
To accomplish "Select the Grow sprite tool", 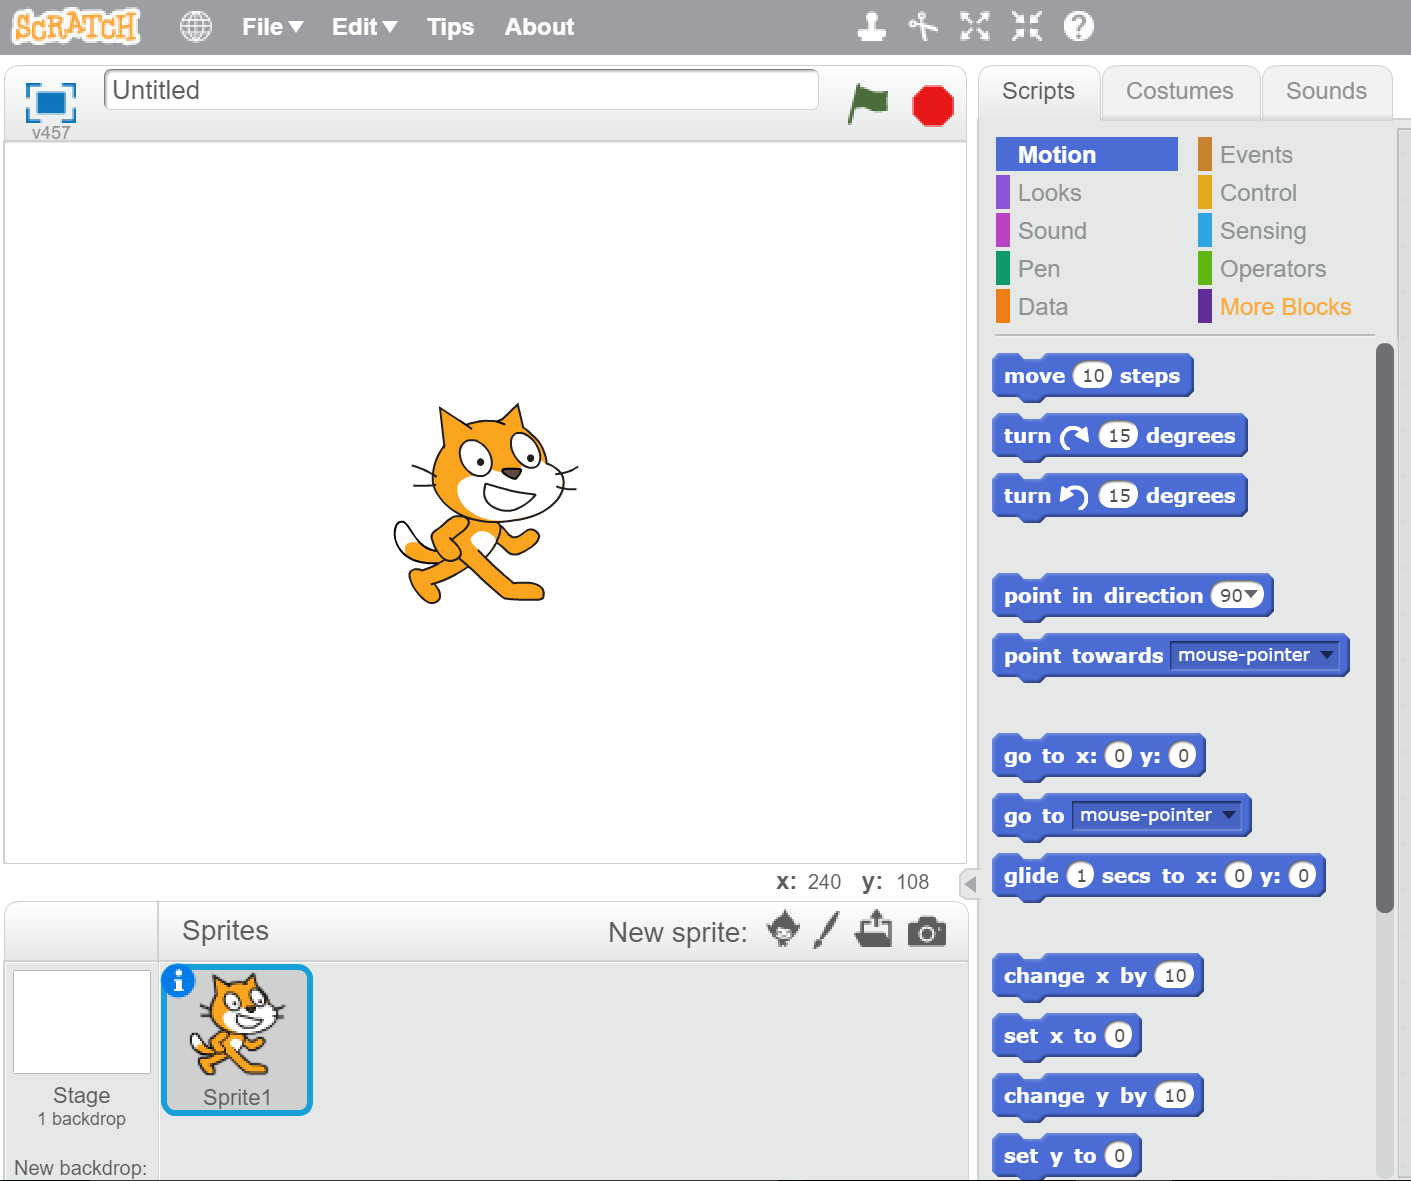I will click(x=975, y=27).
